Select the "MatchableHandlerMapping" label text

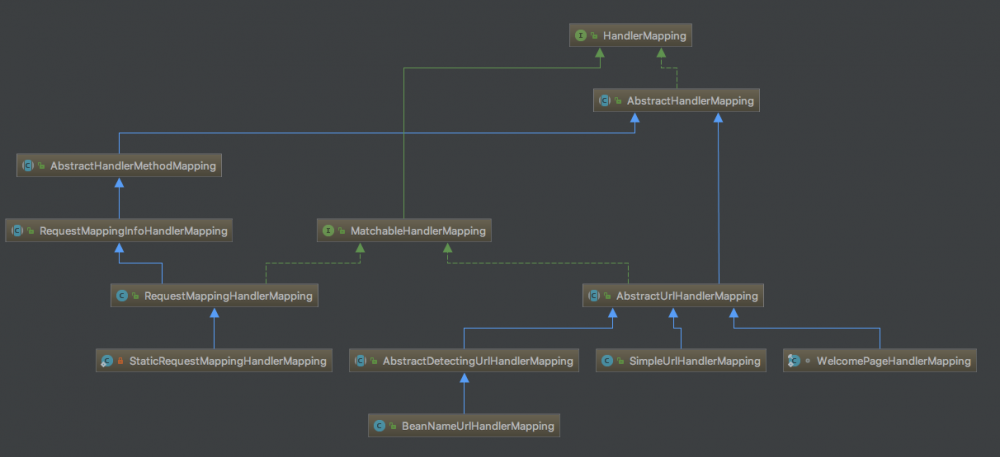(418, 231)
